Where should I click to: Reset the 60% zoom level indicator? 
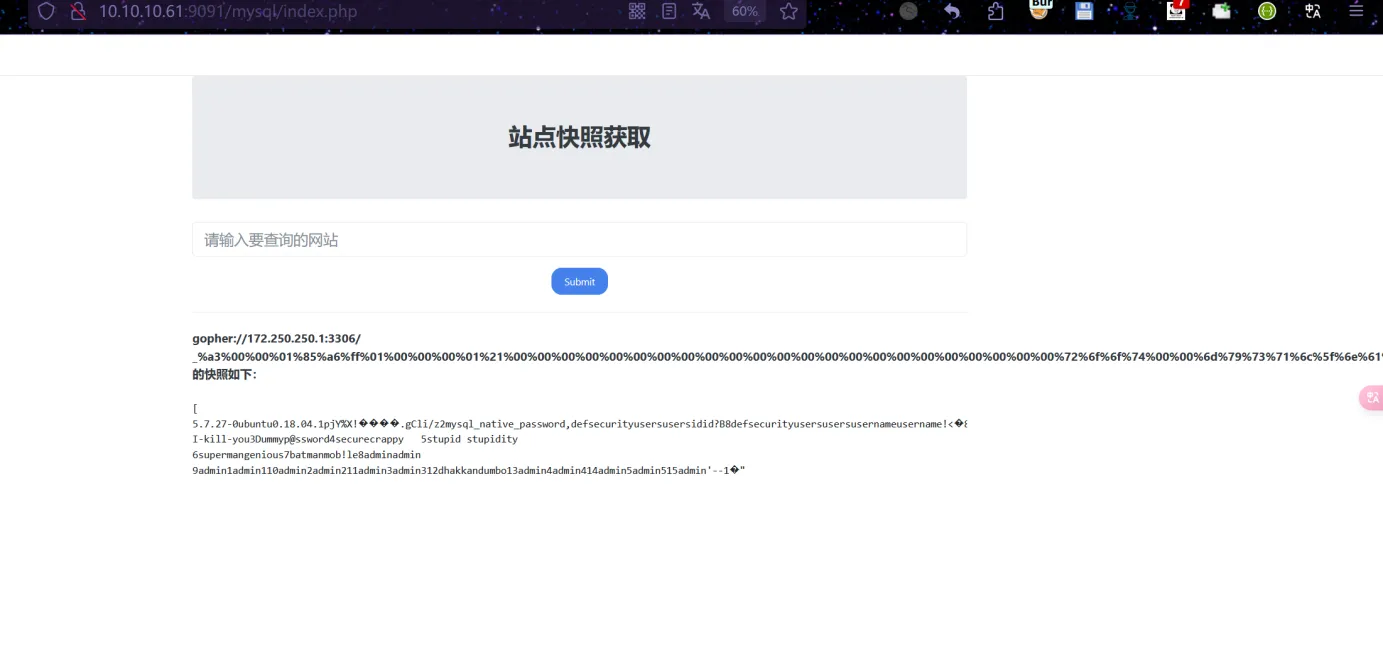[x=744, y=11]
